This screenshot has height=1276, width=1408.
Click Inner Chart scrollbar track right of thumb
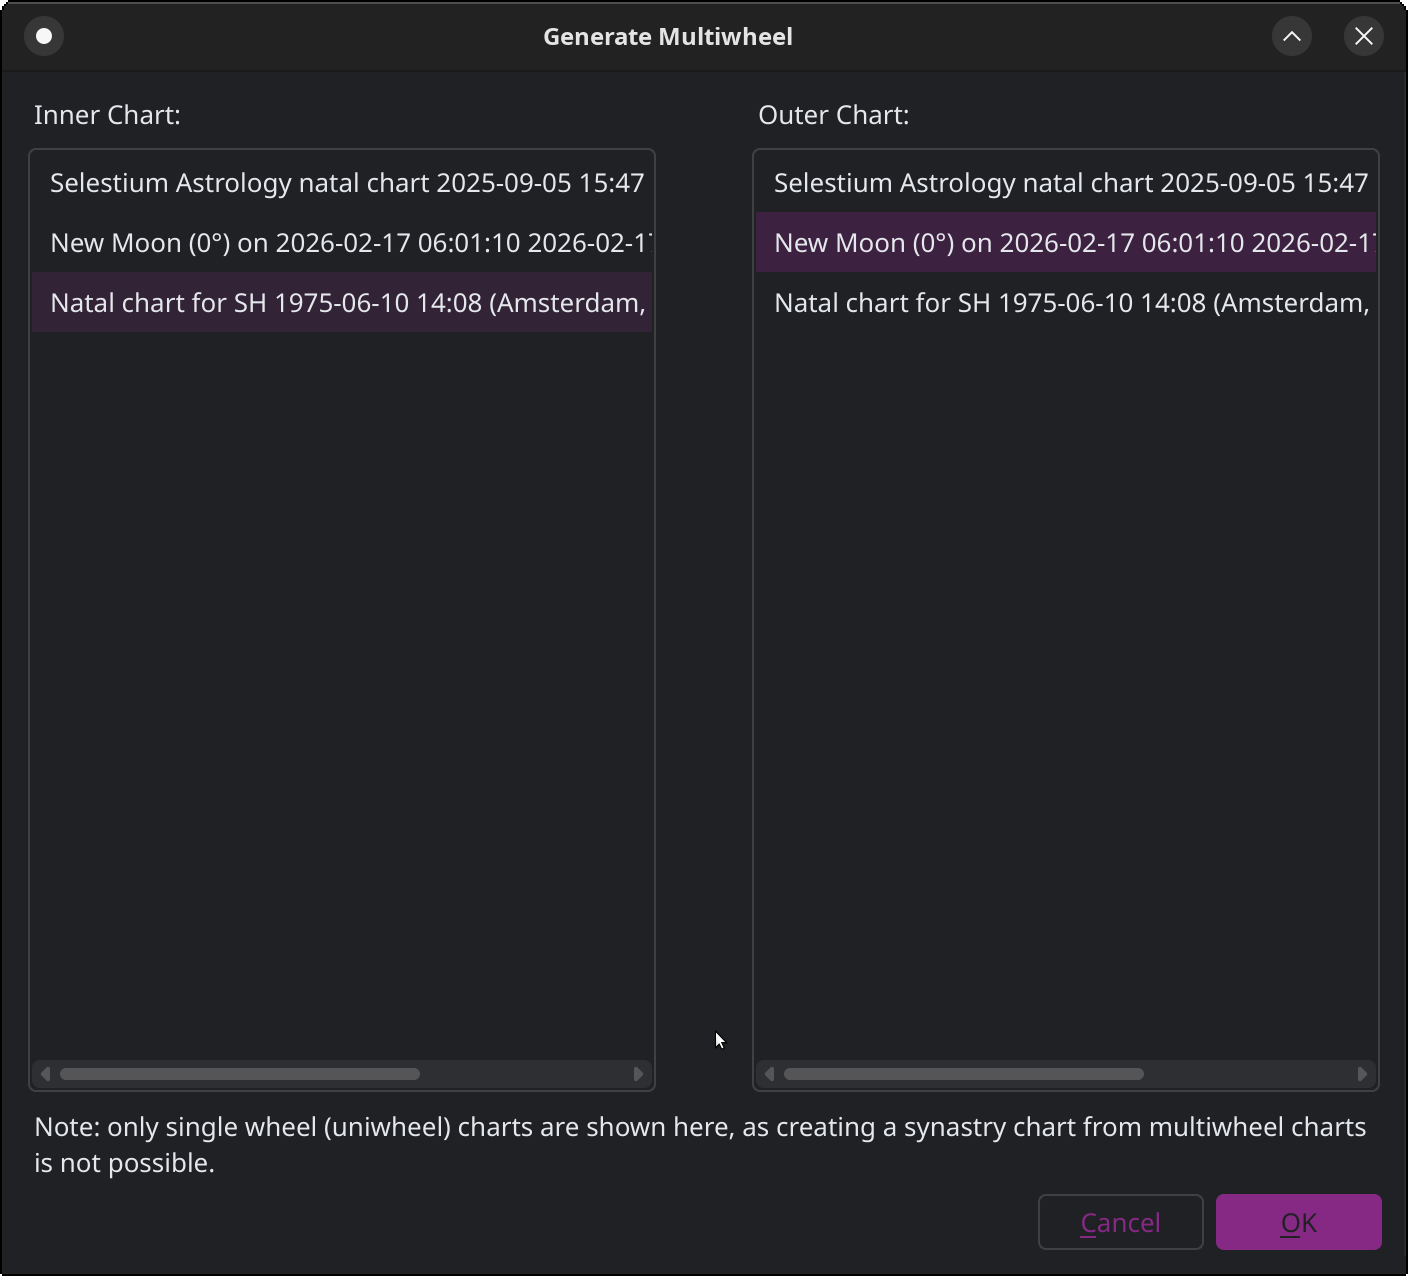[525, 1074]
